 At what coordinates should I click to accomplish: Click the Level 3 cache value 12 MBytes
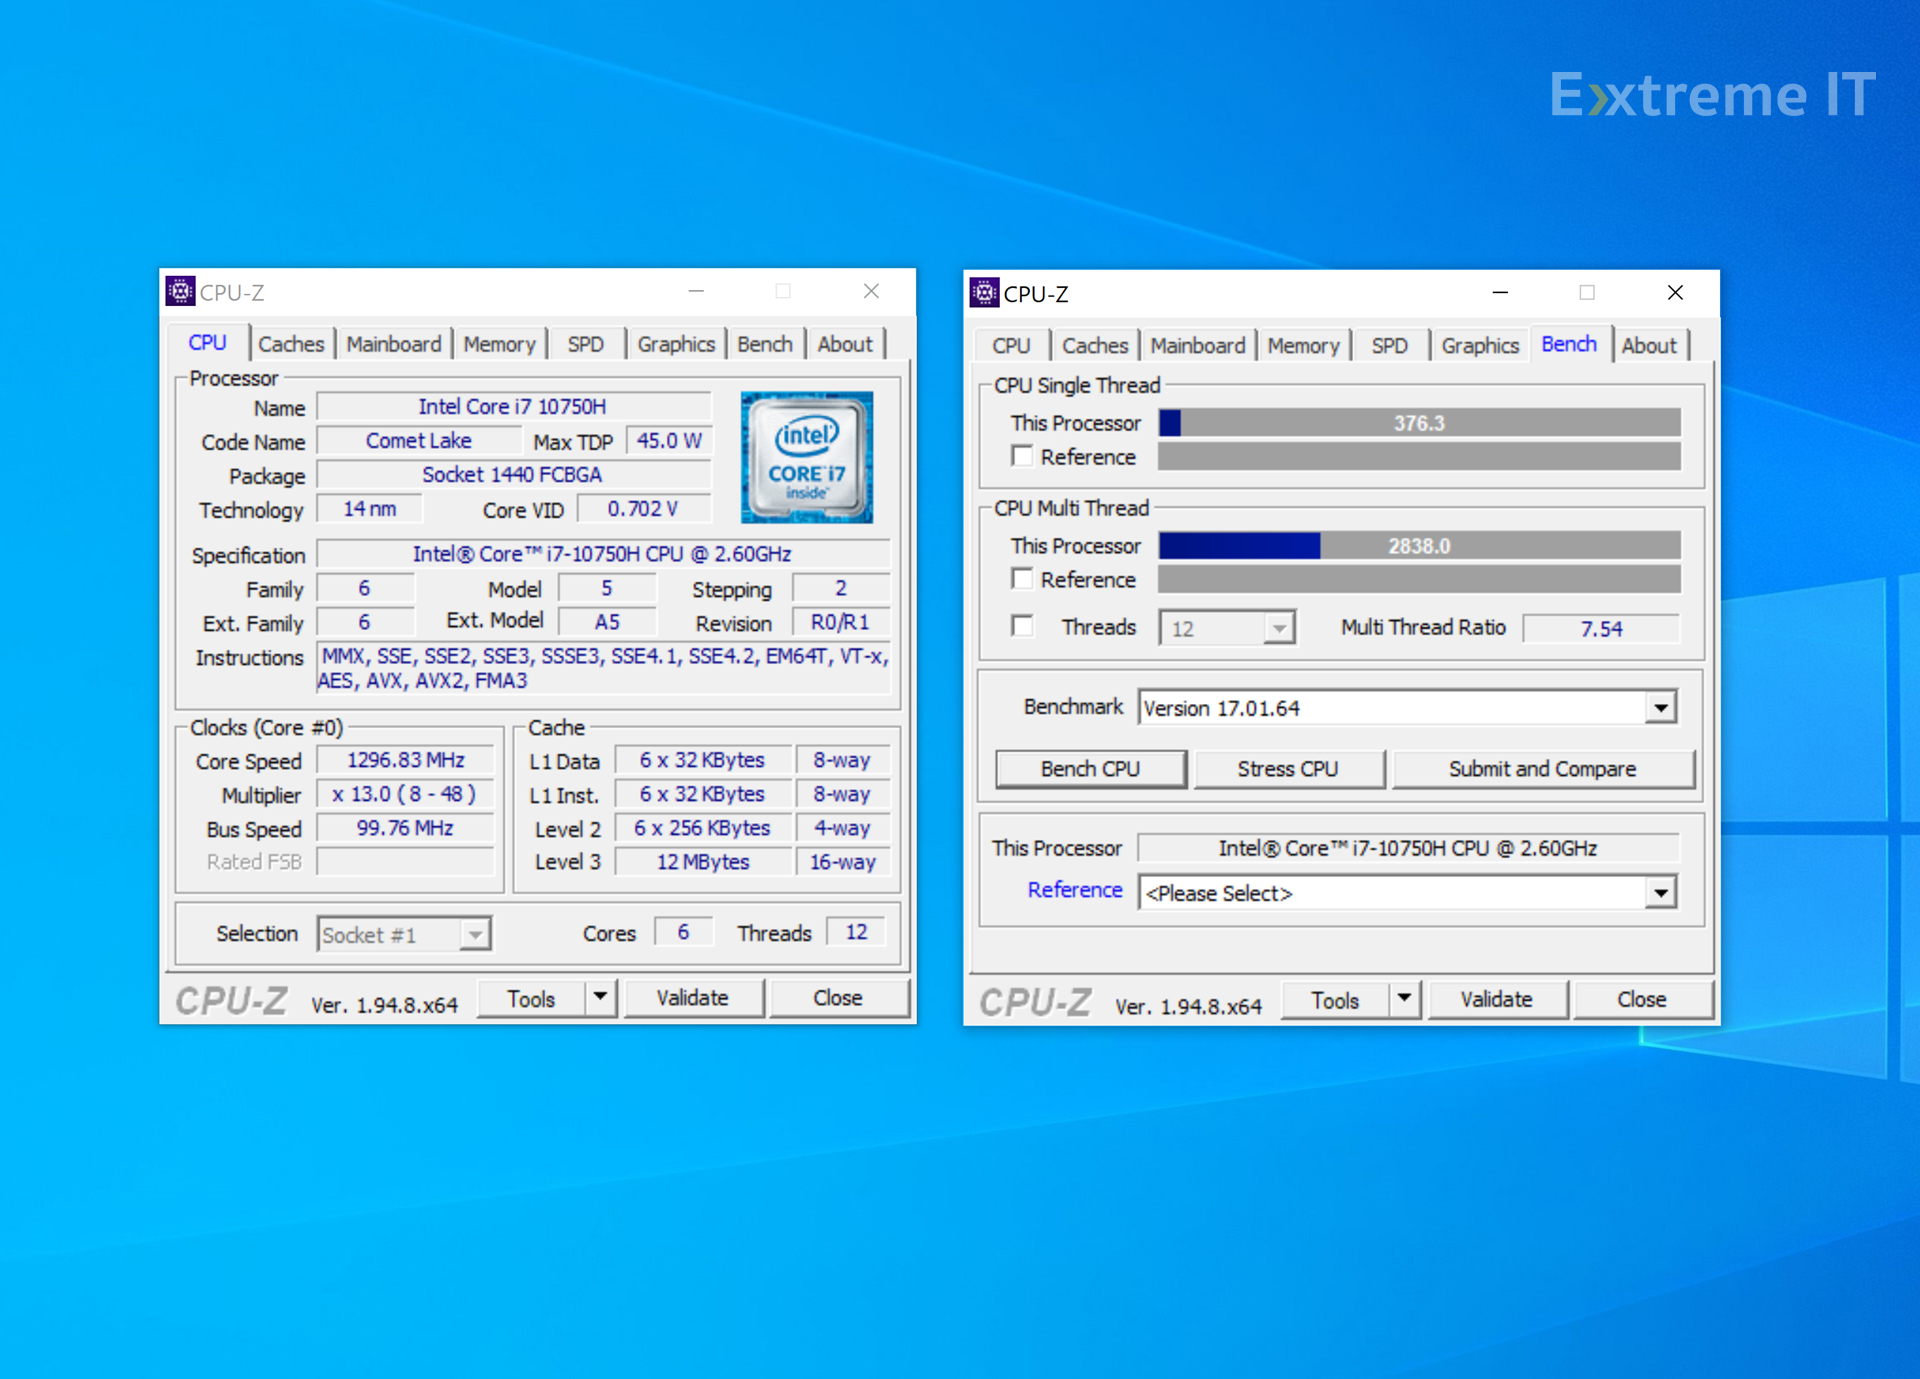pyautogui.click(x=703, y=862)
